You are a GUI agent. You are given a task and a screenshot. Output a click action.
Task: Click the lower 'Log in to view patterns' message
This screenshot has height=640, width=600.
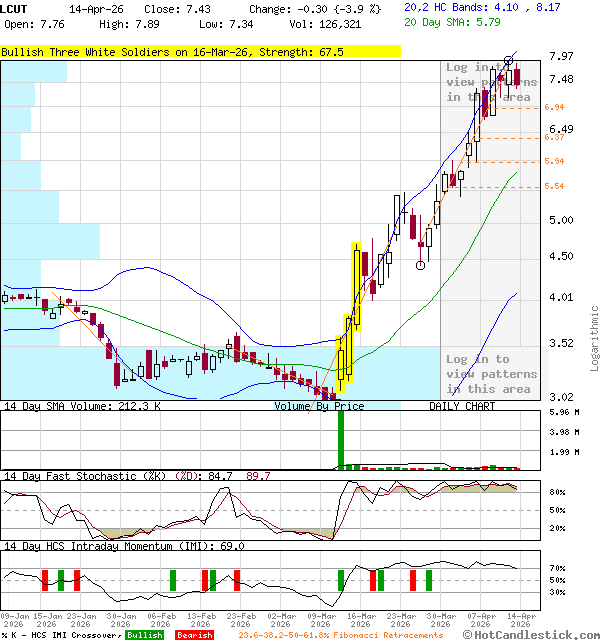point(491,374)
